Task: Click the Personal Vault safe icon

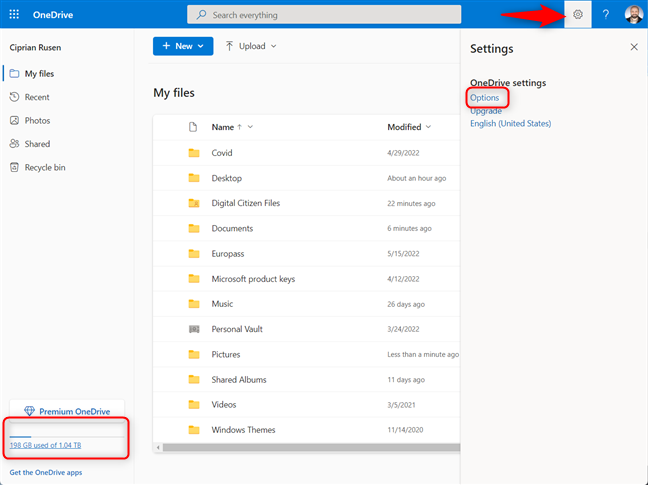Action: pyautogui.click(x=194, y=329)
